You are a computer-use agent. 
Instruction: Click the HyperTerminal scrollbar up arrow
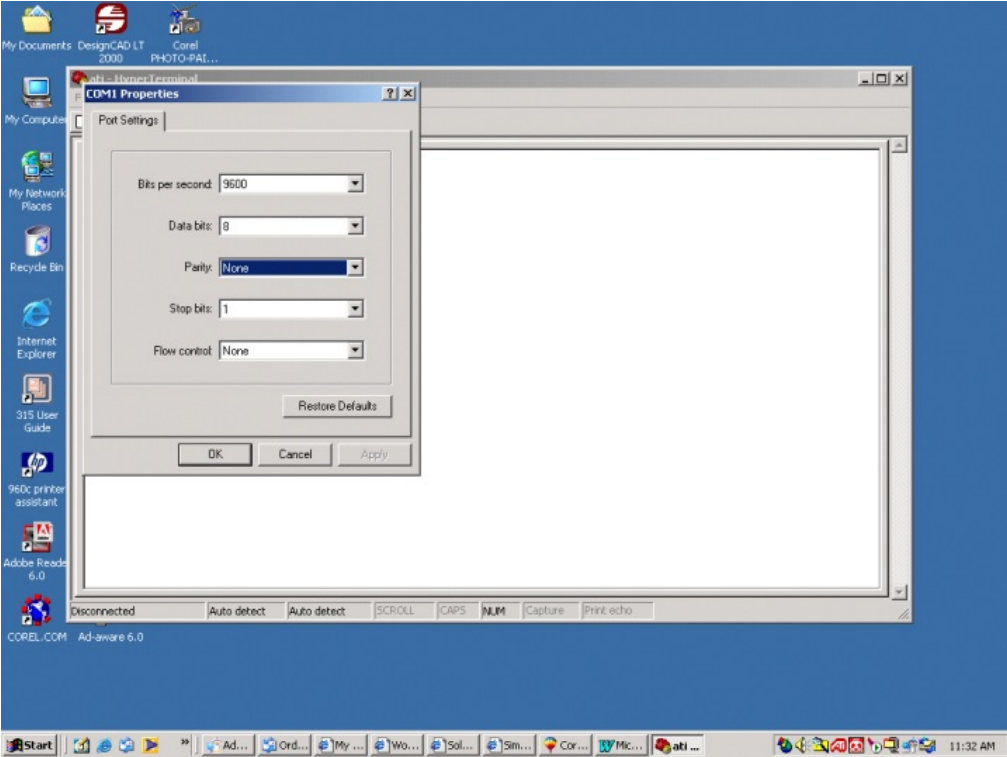click(x=899, y=146)
